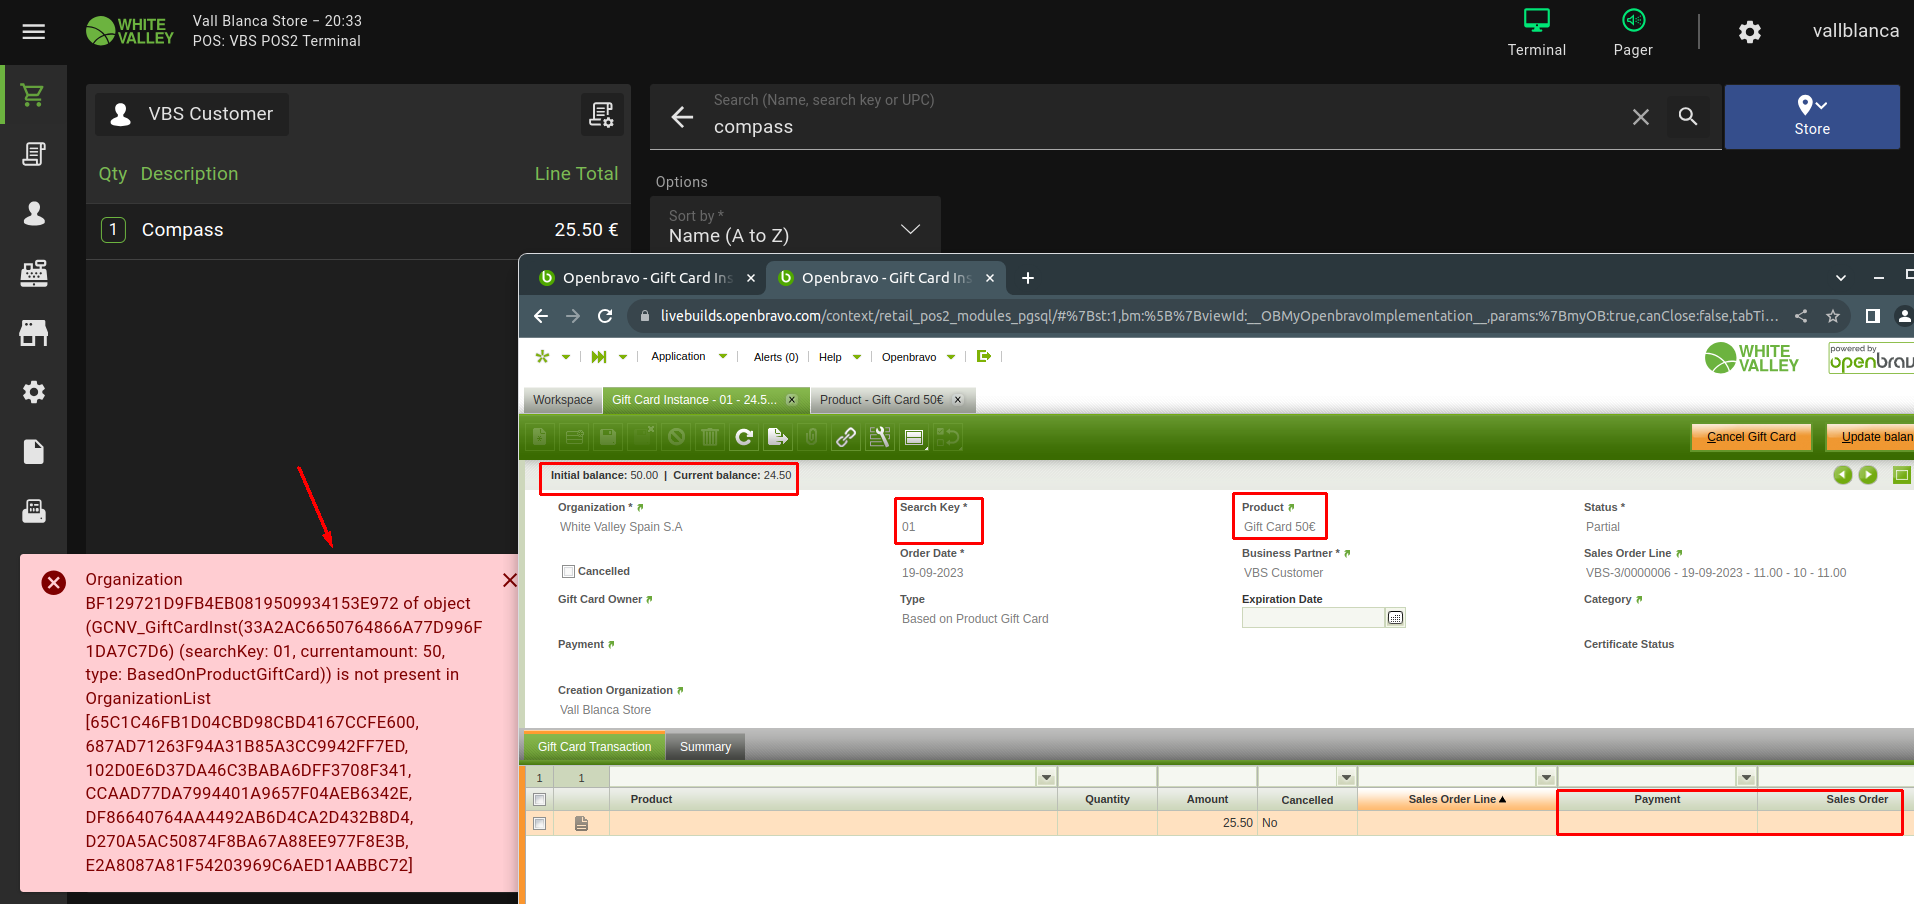Screen dimensions: 1914x904
Task: Open POS settings gear in top bar
Action: [x=1750, y=32]
